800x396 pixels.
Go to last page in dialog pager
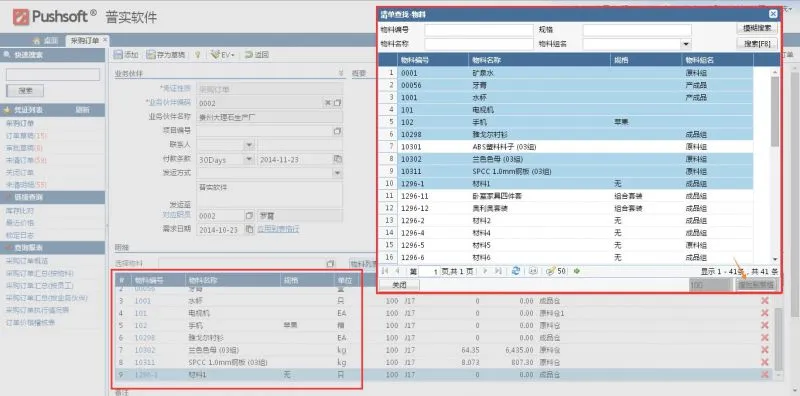[498, 271]
